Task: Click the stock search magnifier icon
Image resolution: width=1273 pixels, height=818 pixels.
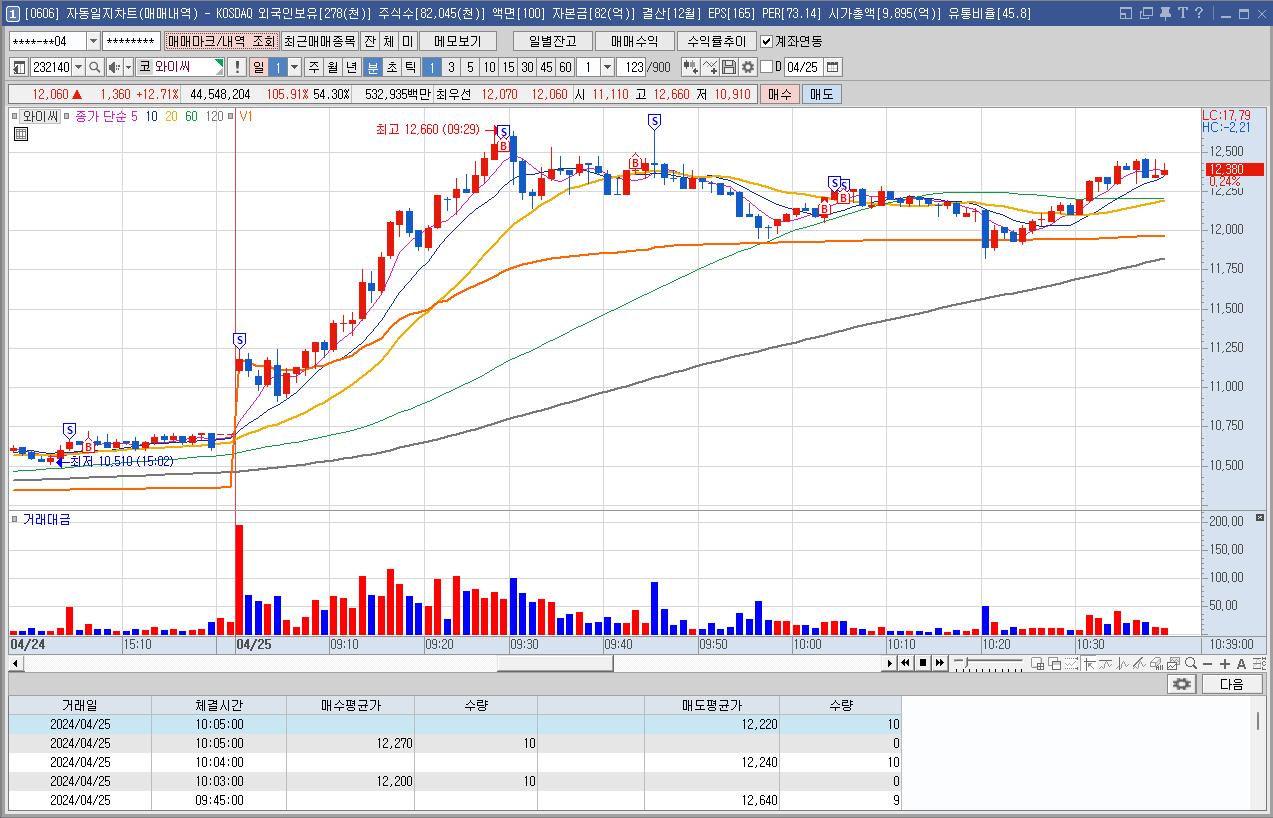Action: (94, 67)
